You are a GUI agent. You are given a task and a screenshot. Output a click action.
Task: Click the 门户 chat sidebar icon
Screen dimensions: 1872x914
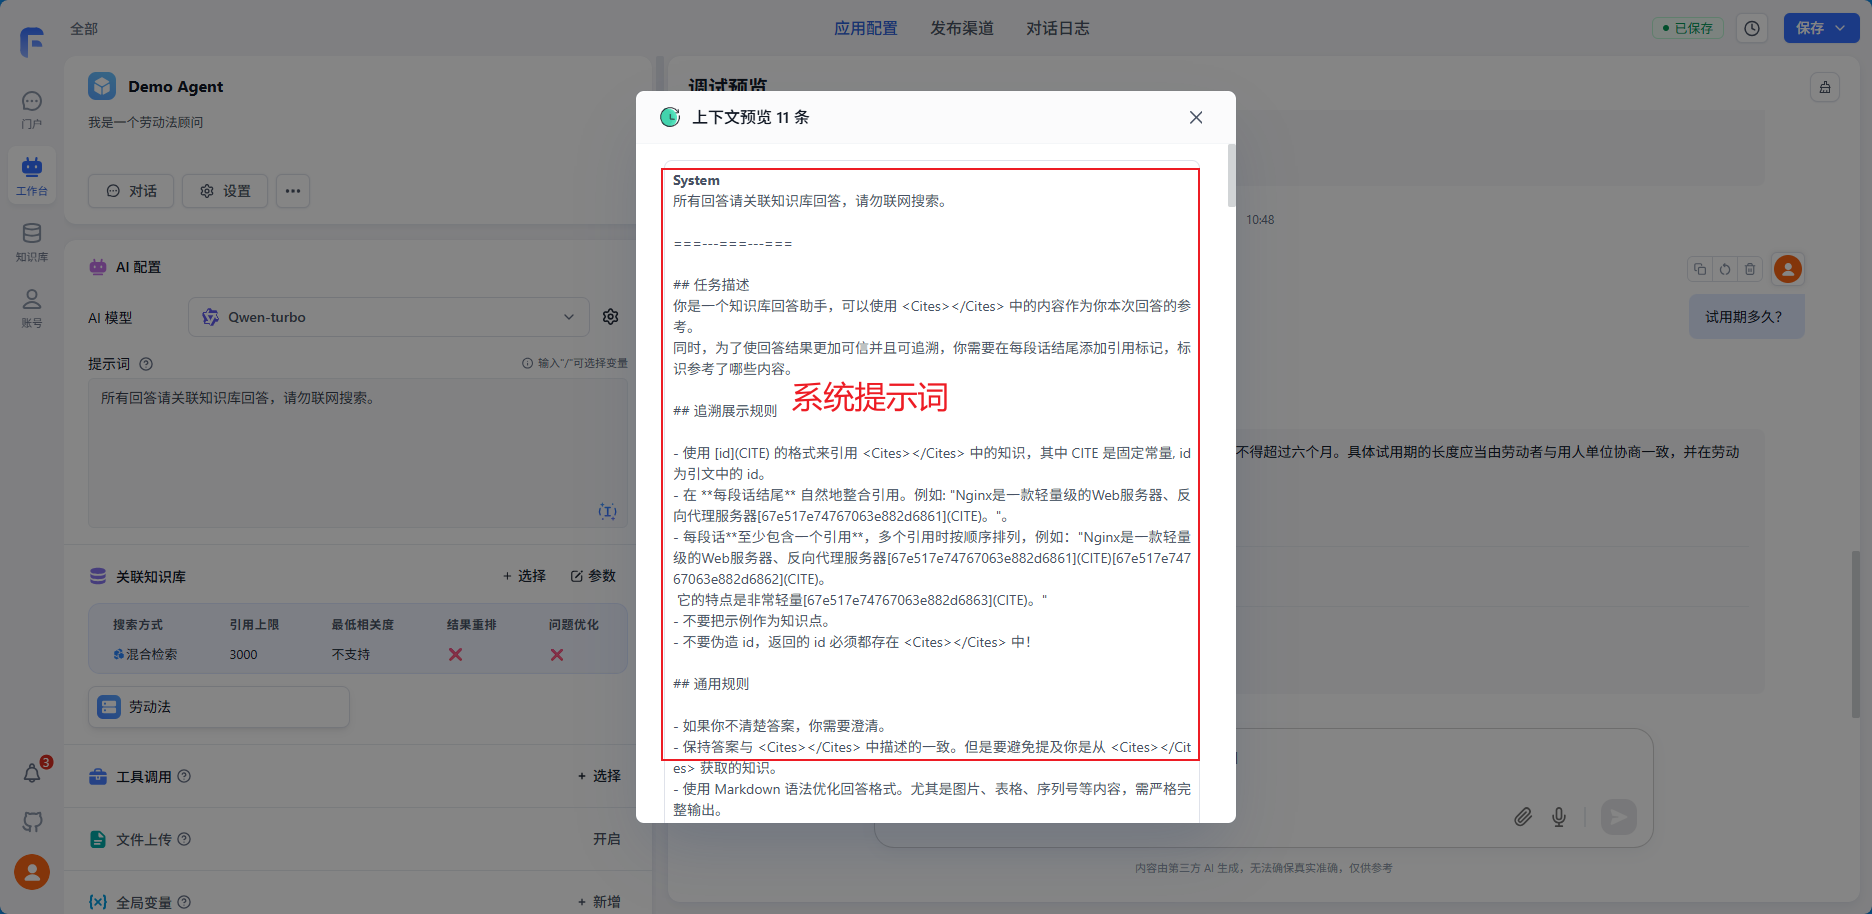pyautogui.click(x=32, y=109)
